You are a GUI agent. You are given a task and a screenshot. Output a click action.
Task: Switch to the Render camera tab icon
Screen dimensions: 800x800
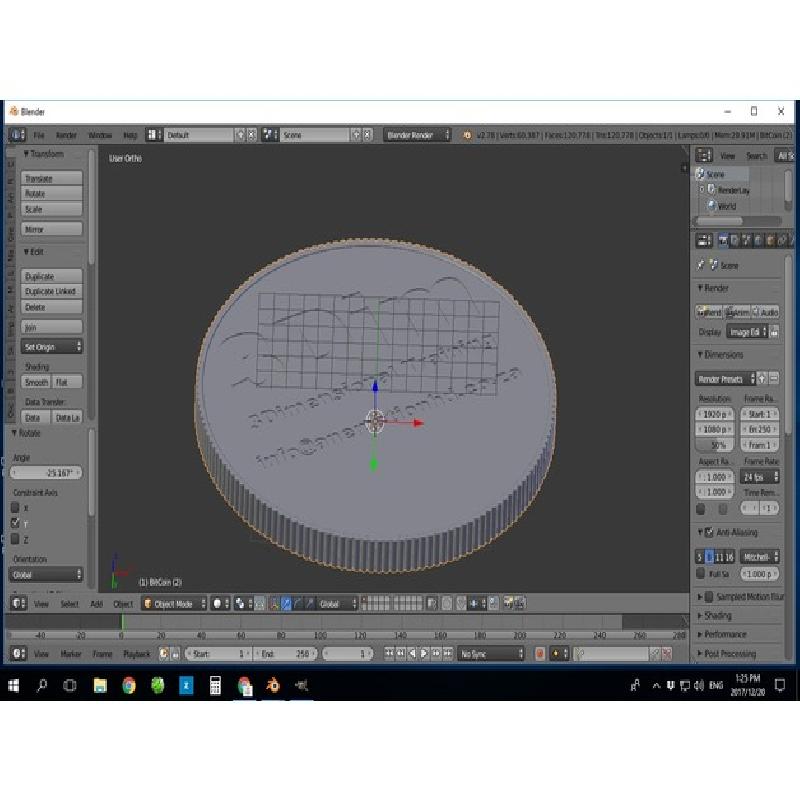click(x=723, y=240)
